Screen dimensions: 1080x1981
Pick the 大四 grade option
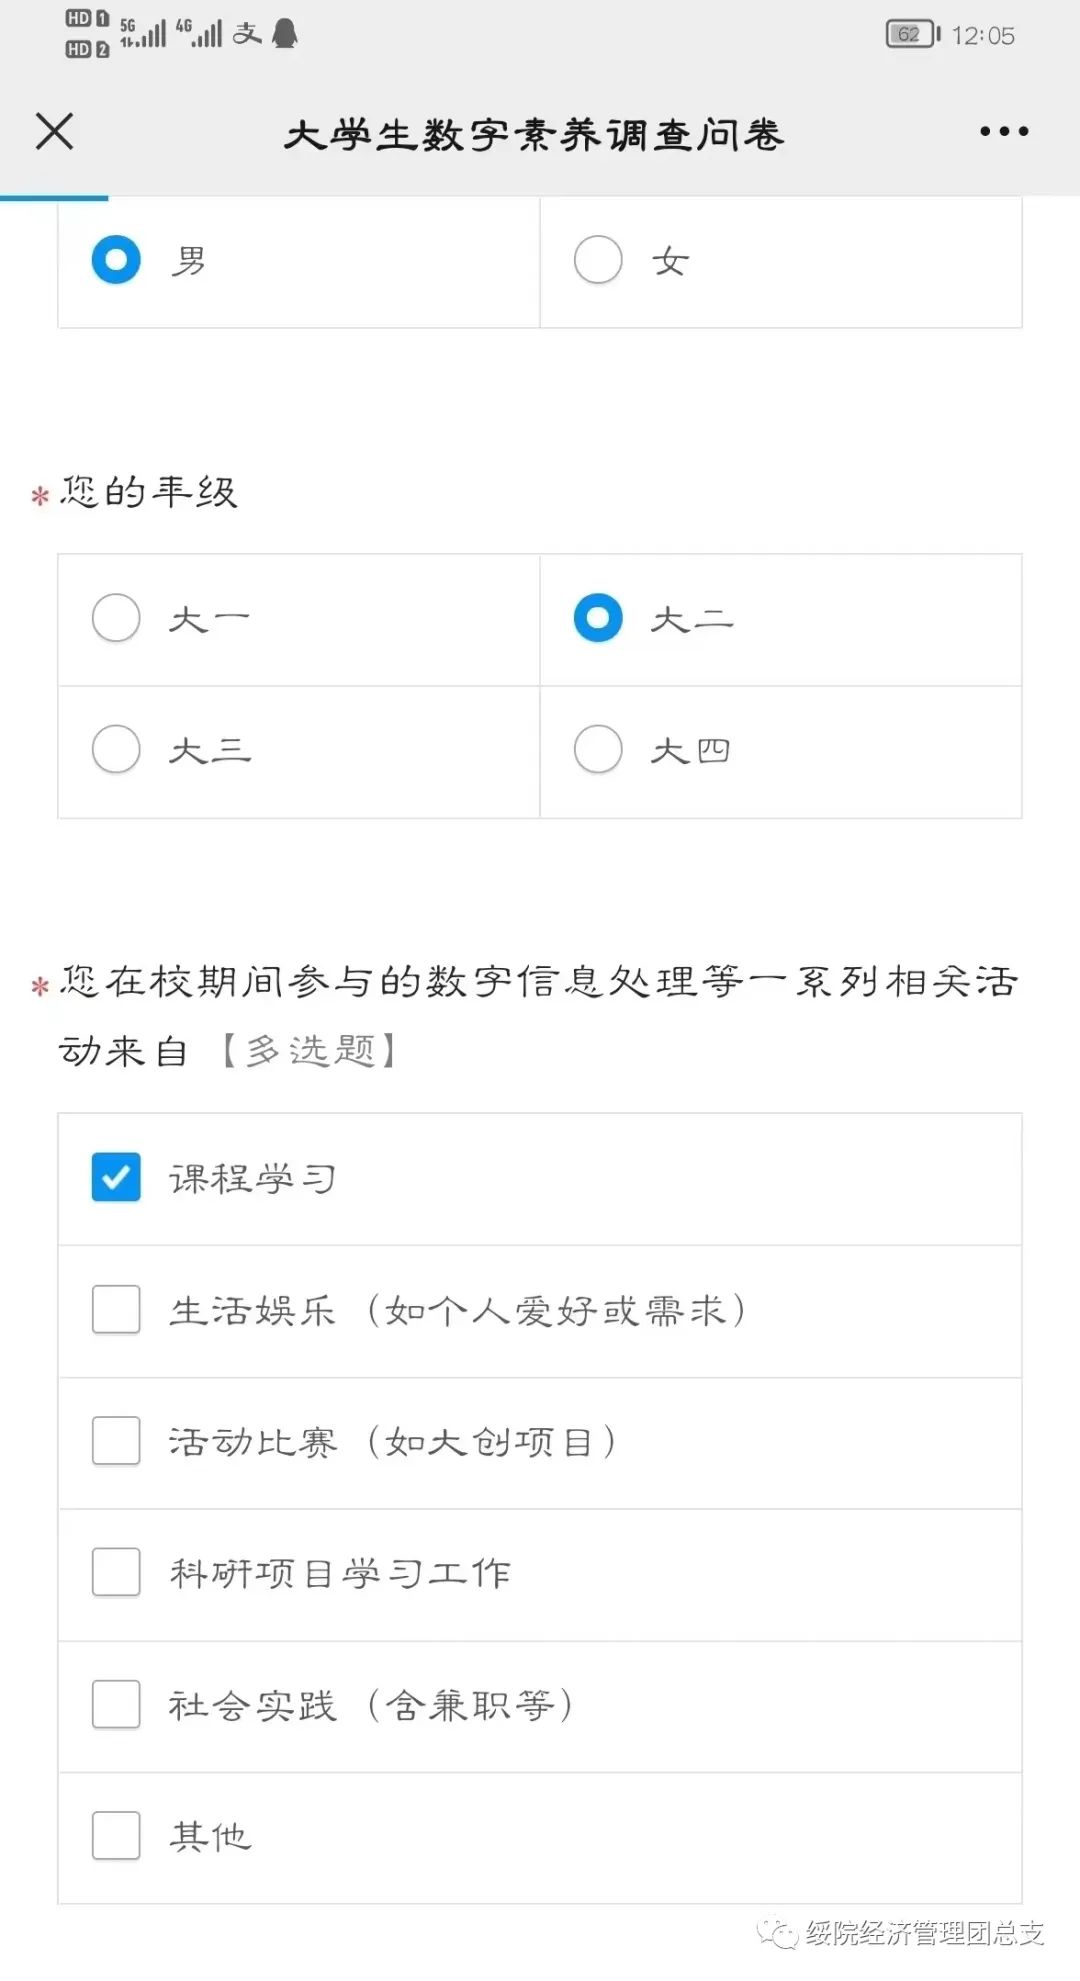[x=598, y=750]
